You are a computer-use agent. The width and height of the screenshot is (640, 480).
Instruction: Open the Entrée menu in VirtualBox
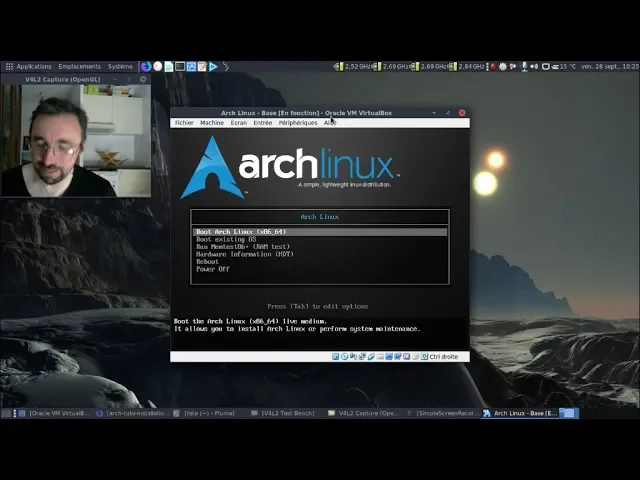pyautogui.click(x=262, y=123)
